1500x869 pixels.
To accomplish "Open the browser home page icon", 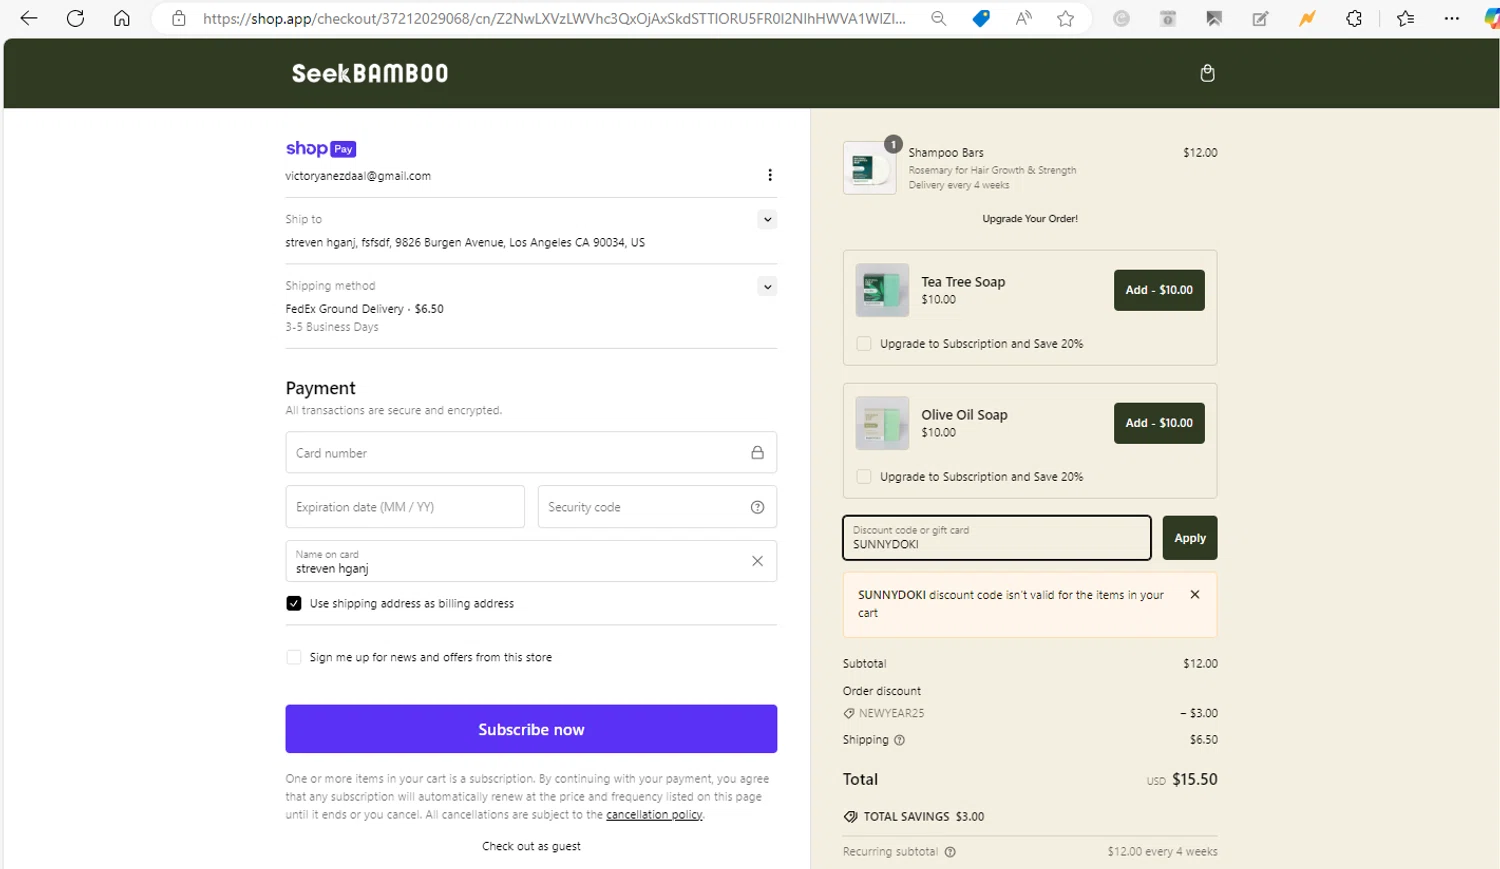I will pos(121,18).
